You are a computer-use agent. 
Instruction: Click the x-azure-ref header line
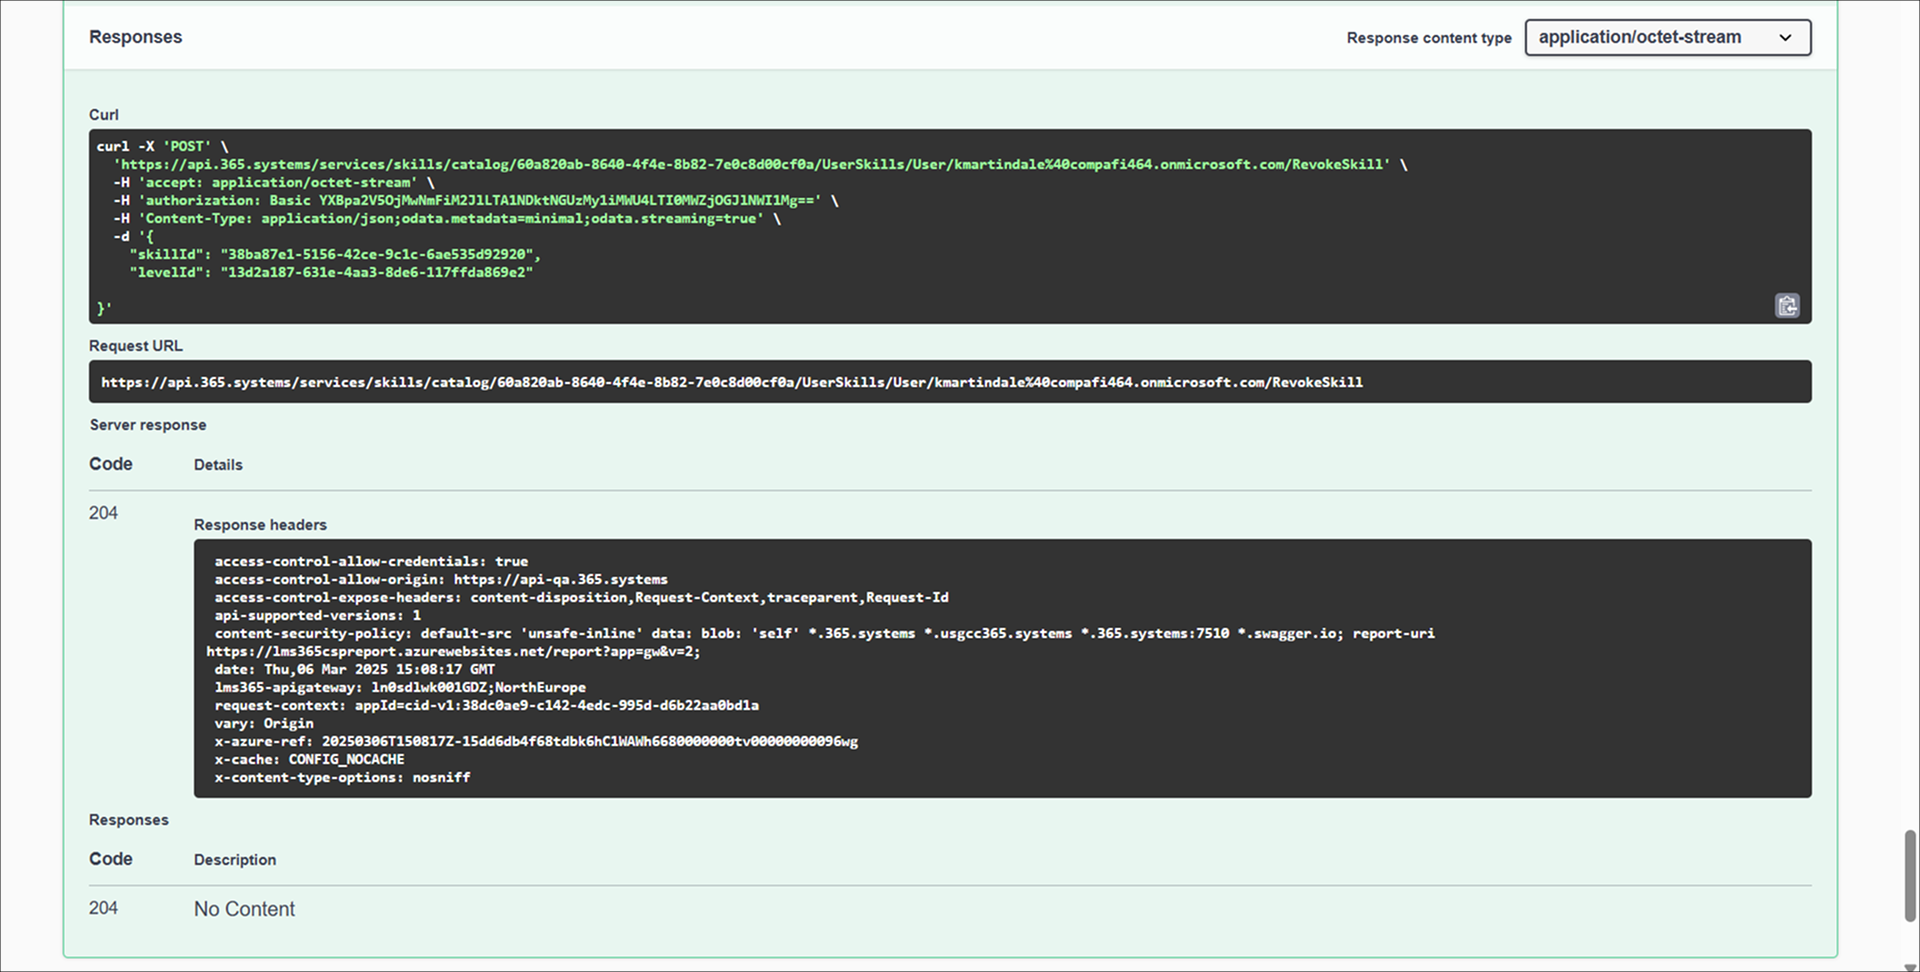(535, 742)
